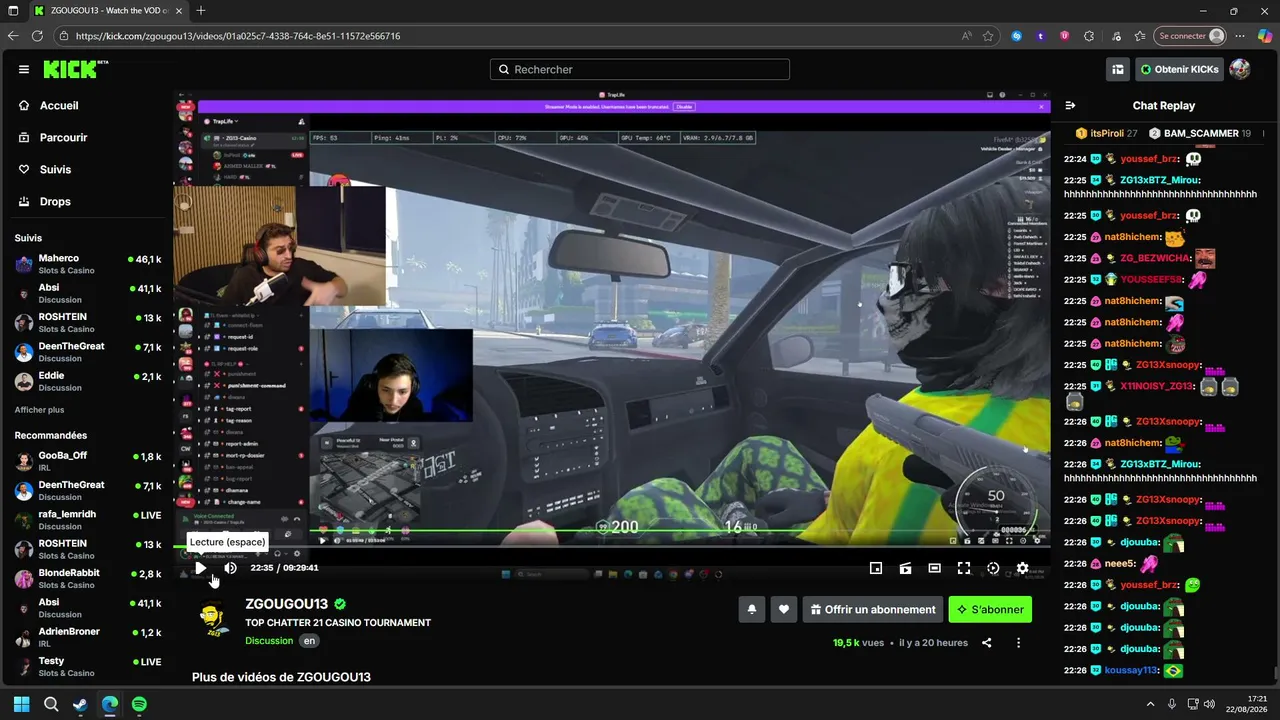
Task: Open Steam from the taskbar
Action: pos(80,704)
